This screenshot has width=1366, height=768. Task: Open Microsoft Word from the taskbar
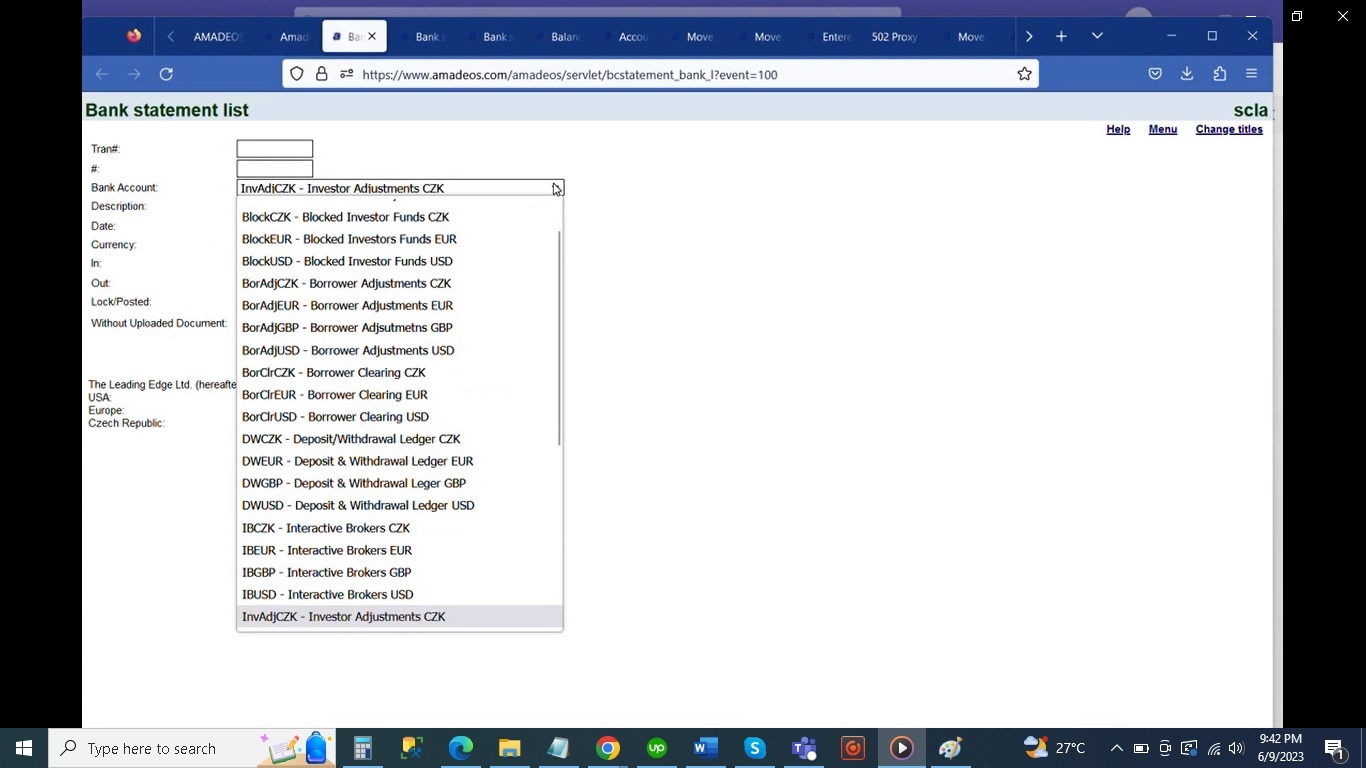click(705, 748)
